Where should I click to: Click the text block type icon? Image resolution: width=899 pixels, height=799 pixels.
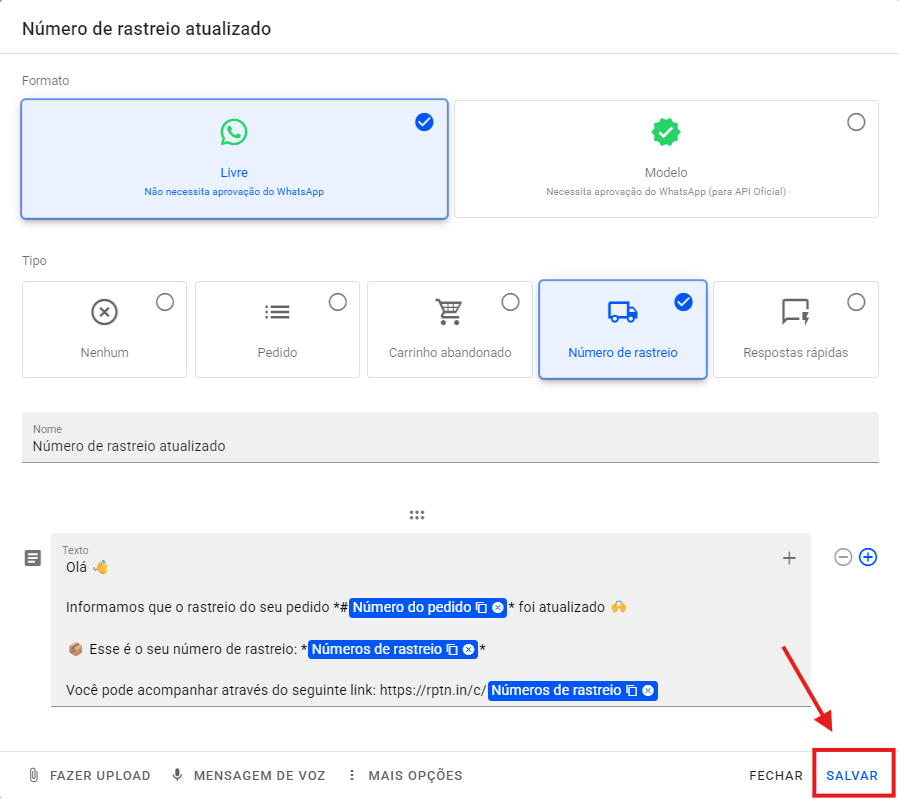(33, 558)
